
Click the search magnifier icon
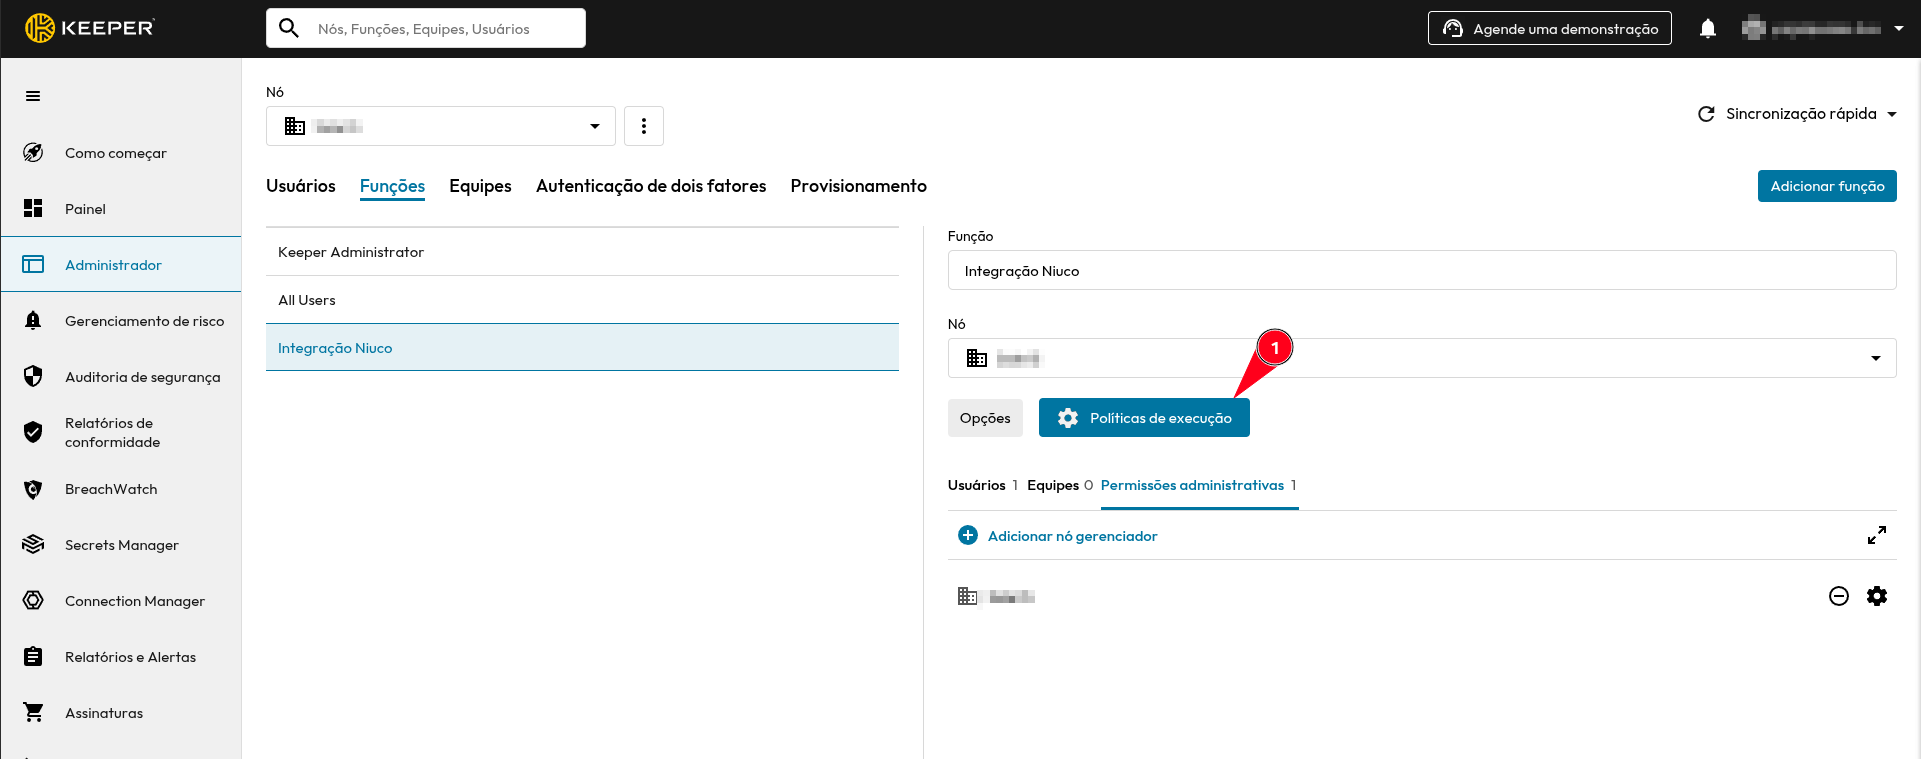(x=289, y=28)
